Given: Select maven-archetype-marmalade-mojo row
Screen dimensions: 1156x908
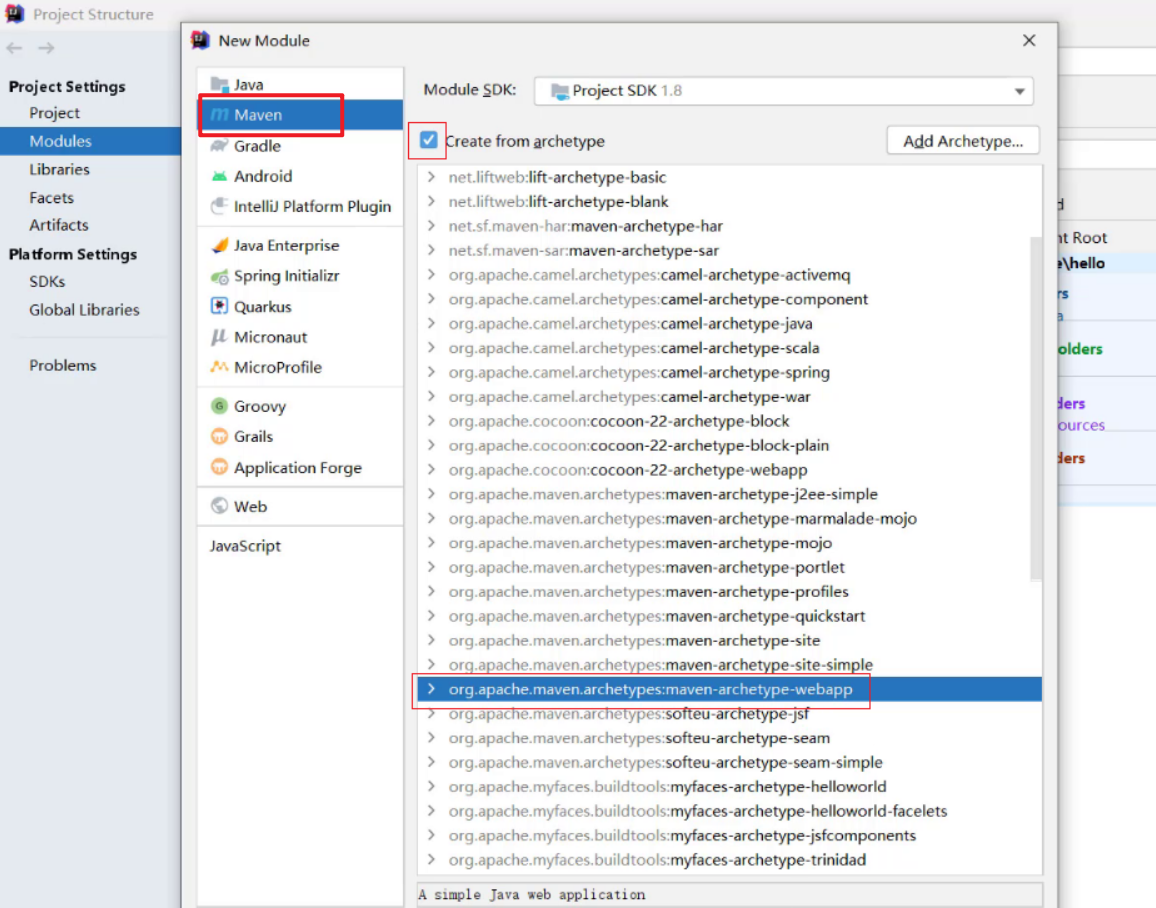Looking at the screenshot, I should pos(730,518).
